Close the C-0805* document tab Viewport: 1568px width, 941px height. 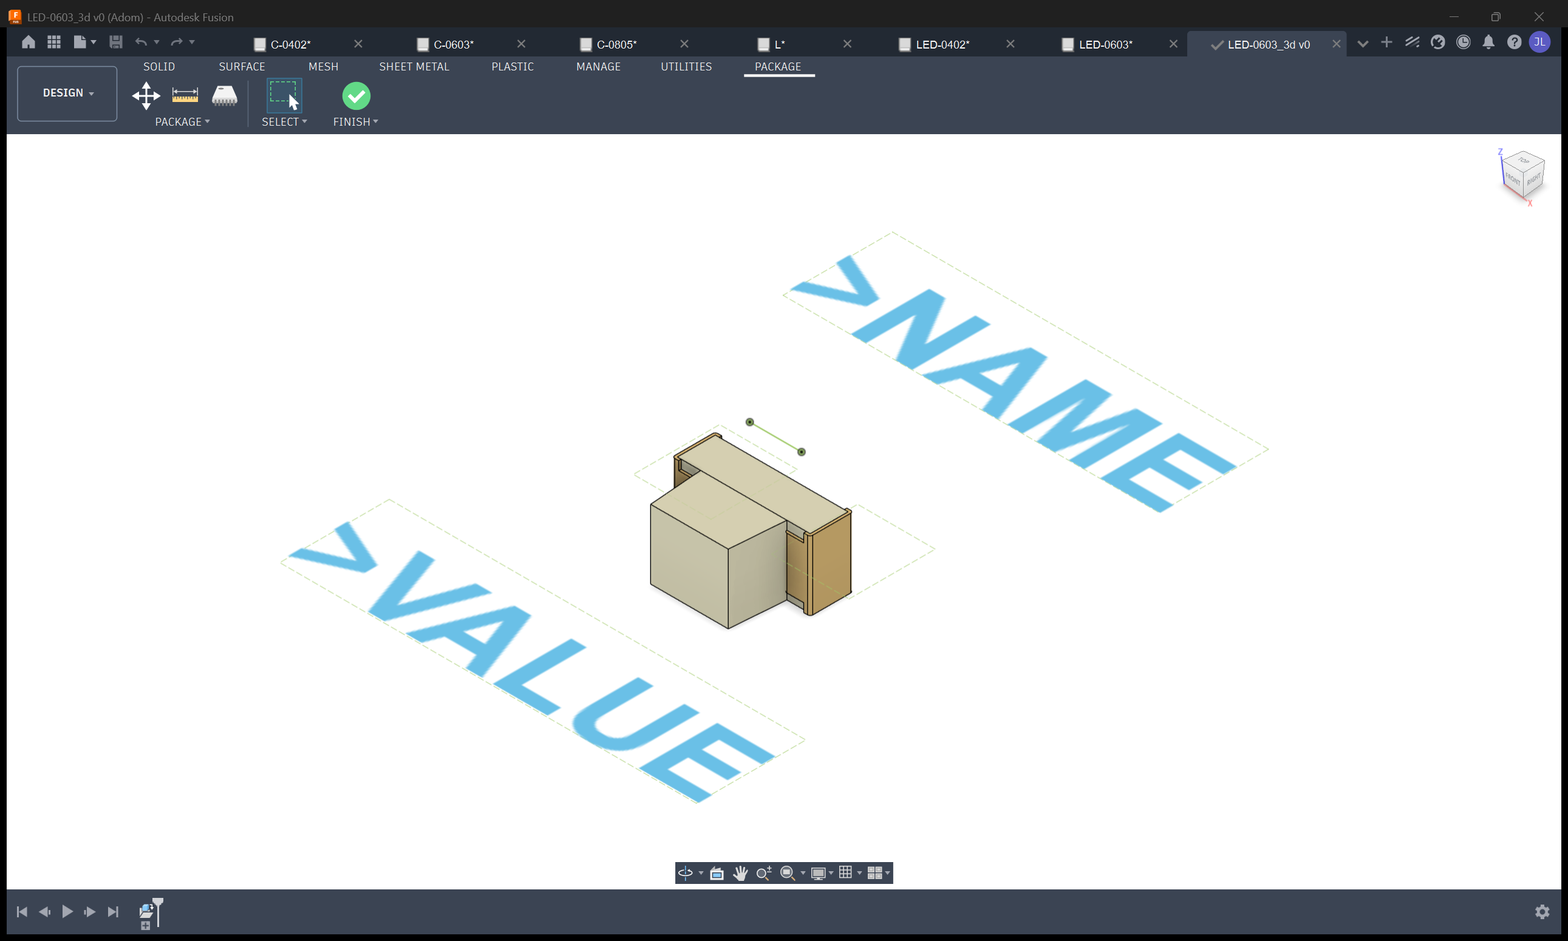[684, 44]
